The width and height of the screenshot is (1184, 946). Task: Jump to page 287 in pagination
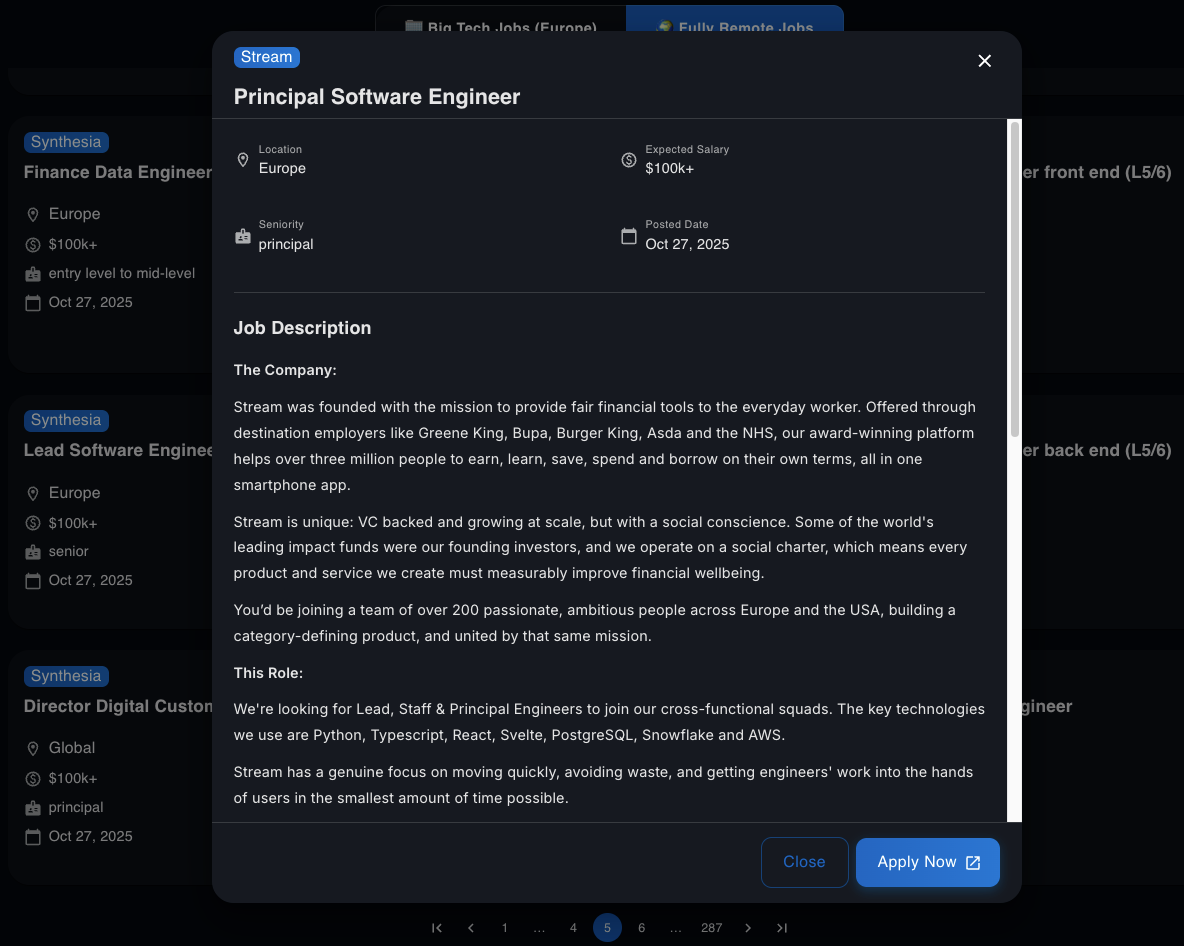tap(711, 928)
